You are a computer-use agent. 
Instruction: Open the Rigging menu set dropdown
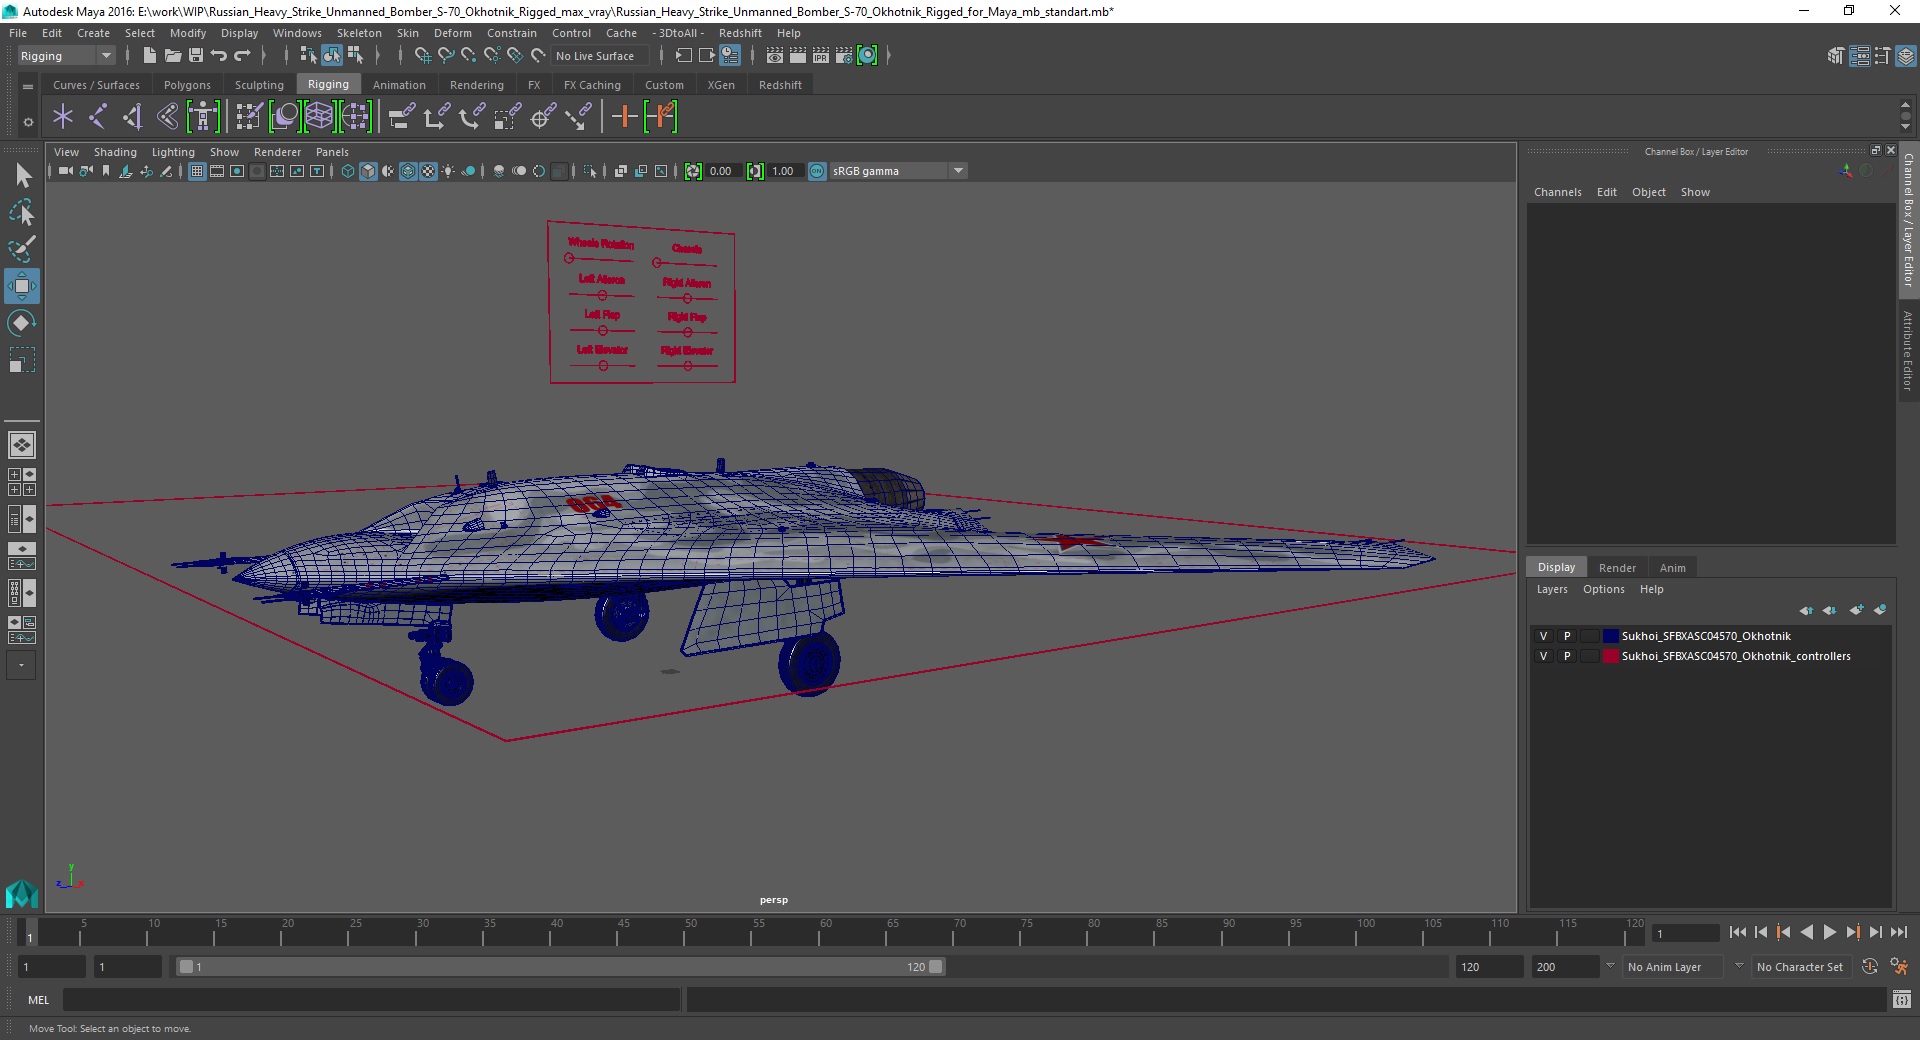[65, 56]
